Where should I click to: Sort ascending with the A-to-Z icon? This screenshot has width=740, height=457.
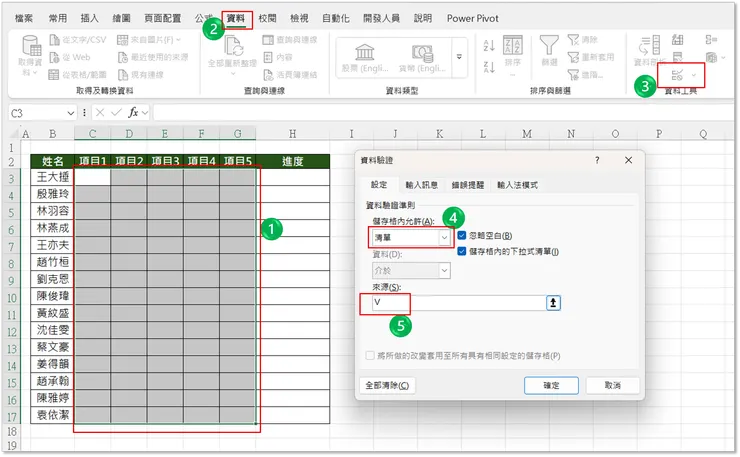489,46
